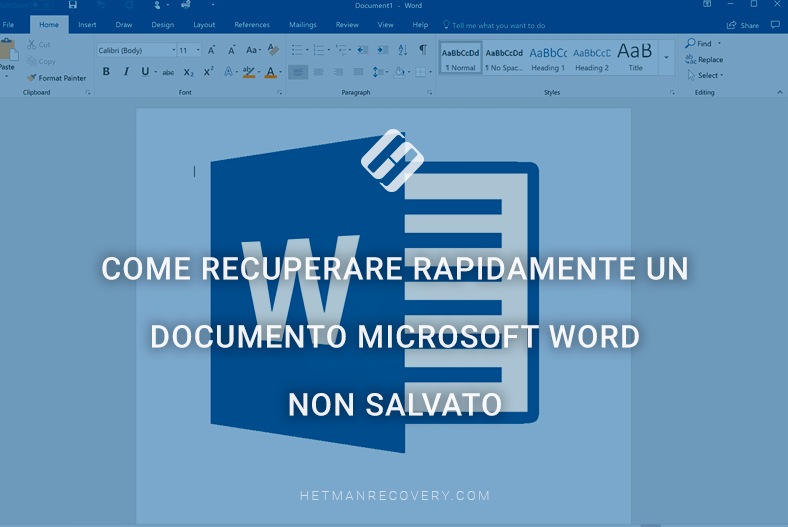
Task: Open the Customize Quick Access Toolbar arrow
Action: pyautogui.click(x=213, y=5)
